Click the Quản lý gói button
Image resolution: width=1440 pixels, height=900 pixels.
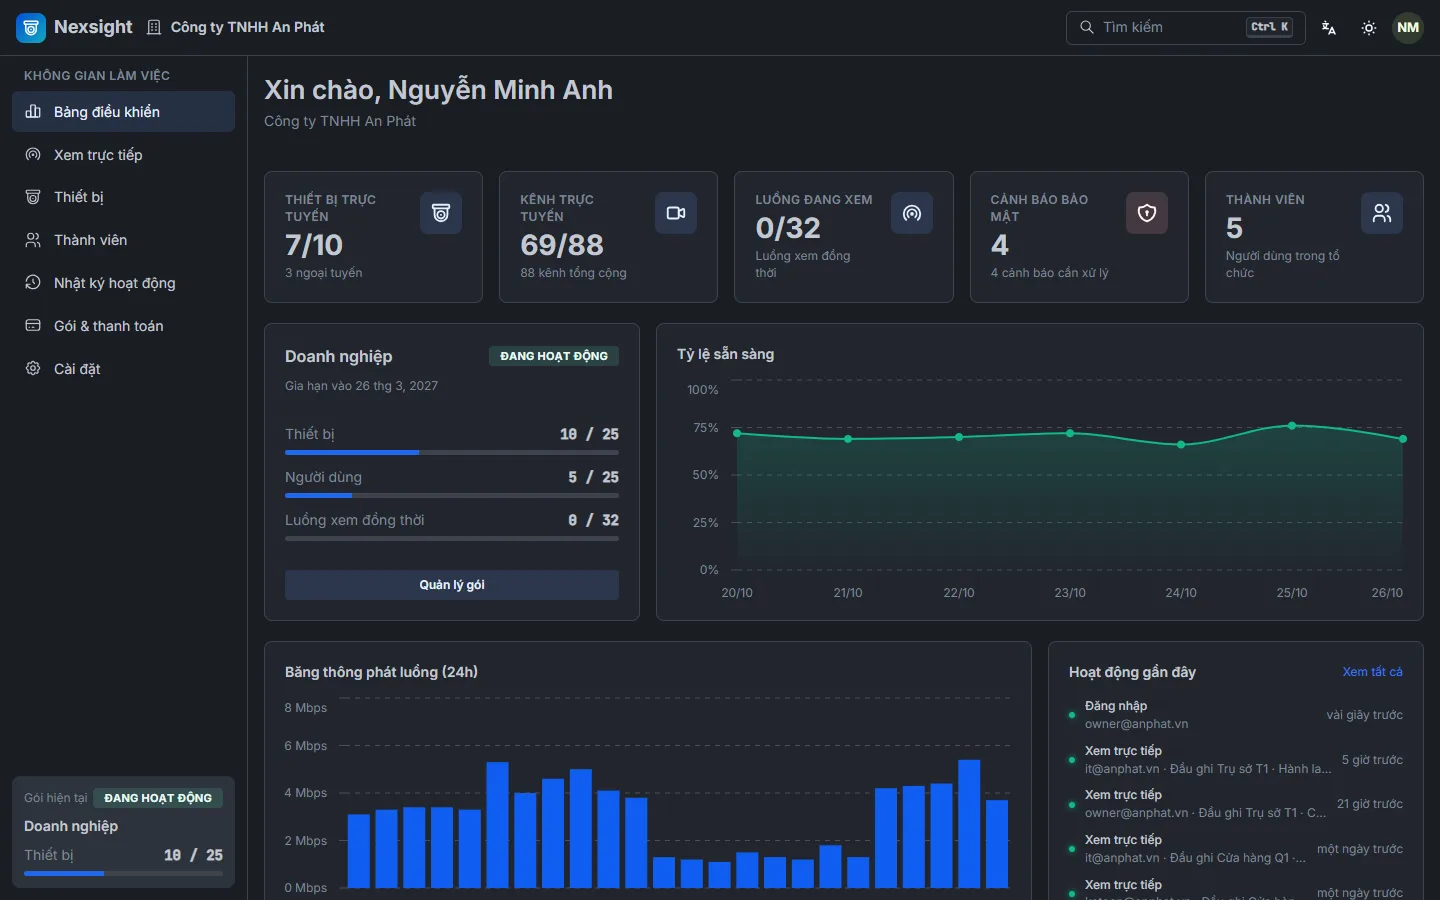[x=452, y=585]
